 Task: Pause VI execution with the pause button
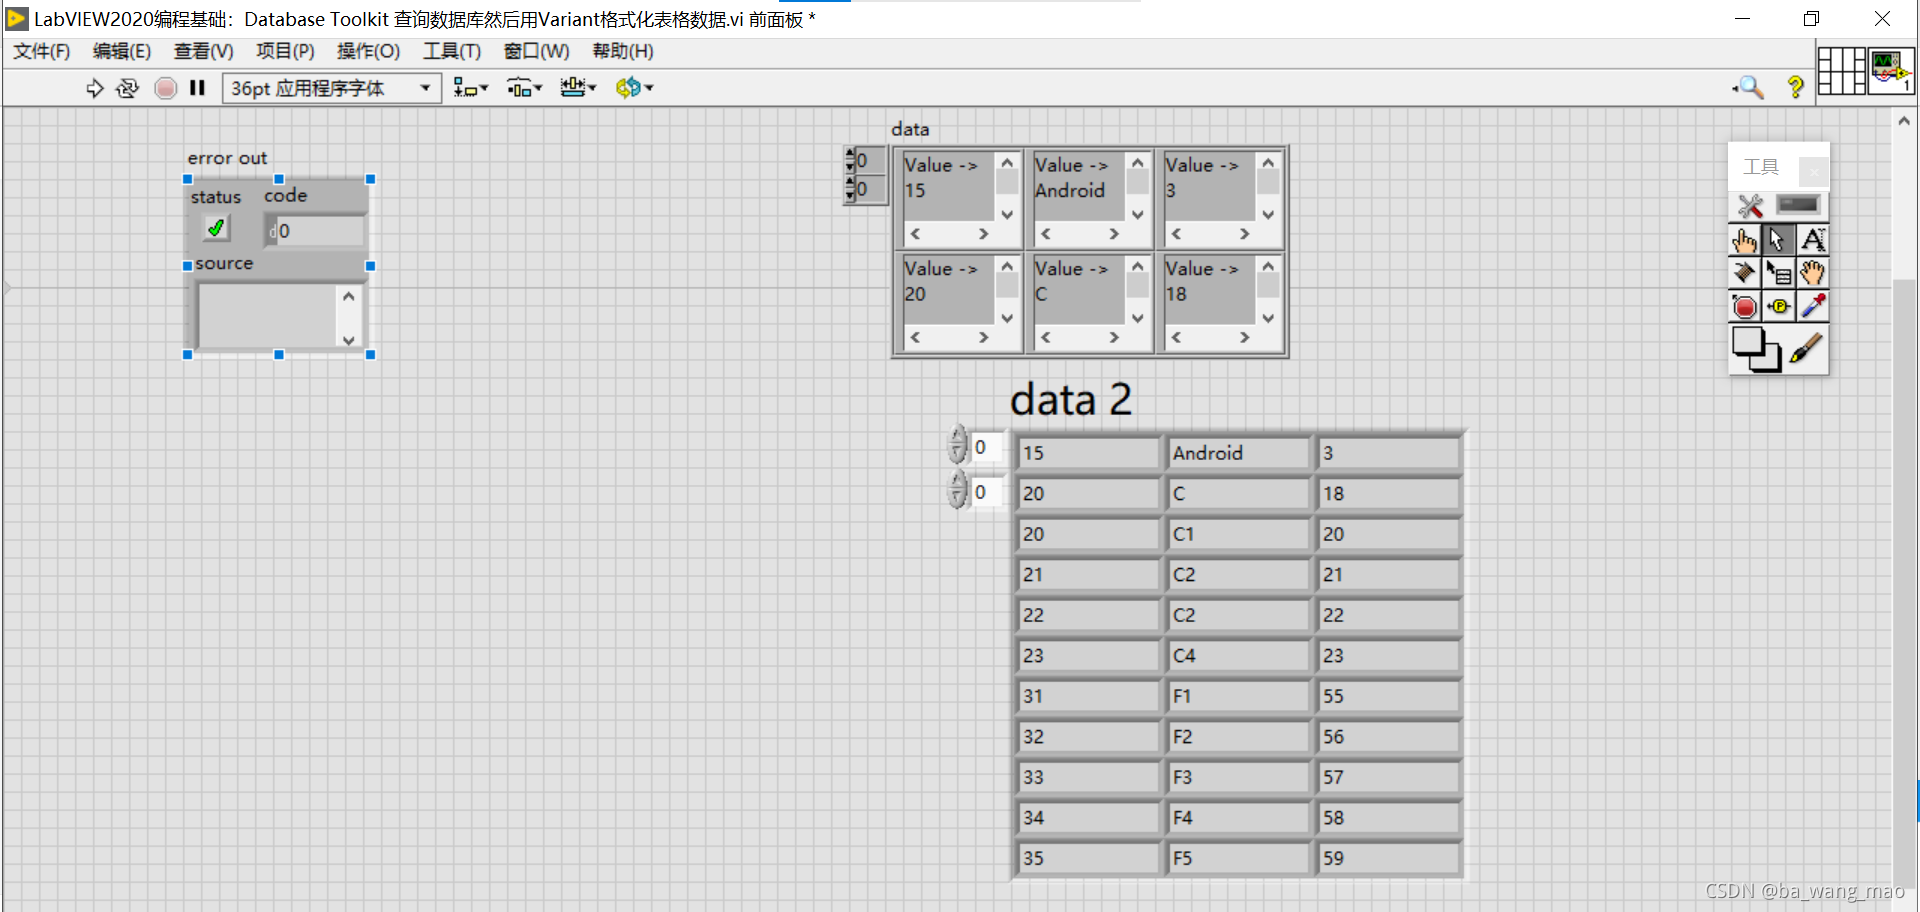point(197,88)
